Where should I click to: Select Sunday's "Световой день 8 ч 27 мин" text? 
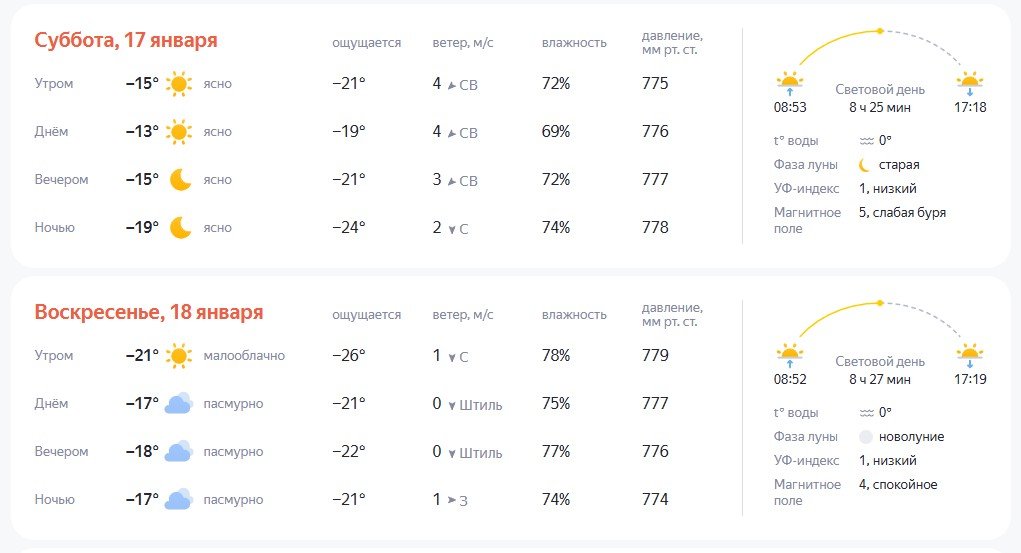(880, 370)
